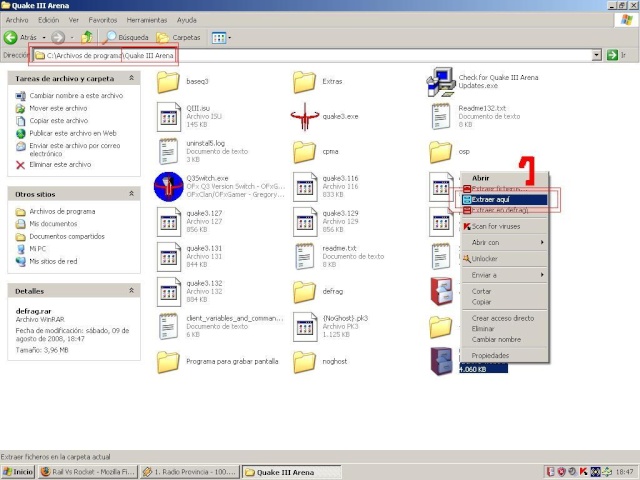Choose Propiedades in the context menu

(x=504, y=356)
